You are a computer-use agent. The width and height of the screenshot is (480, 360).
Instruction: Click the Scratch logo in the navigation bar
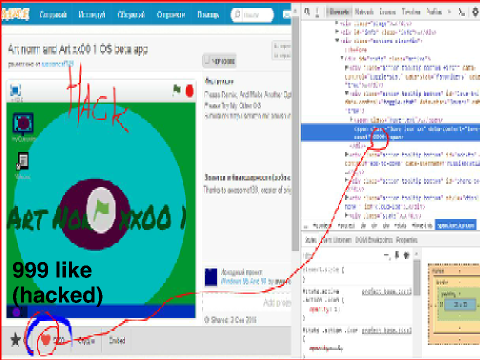(x=15, y=14)
